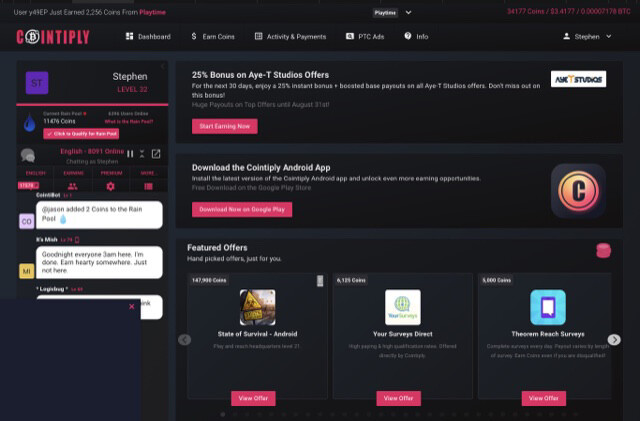Click the account person icon
Image resolution: width=640 pixels, height=421 pixels.
click(567, 36)
